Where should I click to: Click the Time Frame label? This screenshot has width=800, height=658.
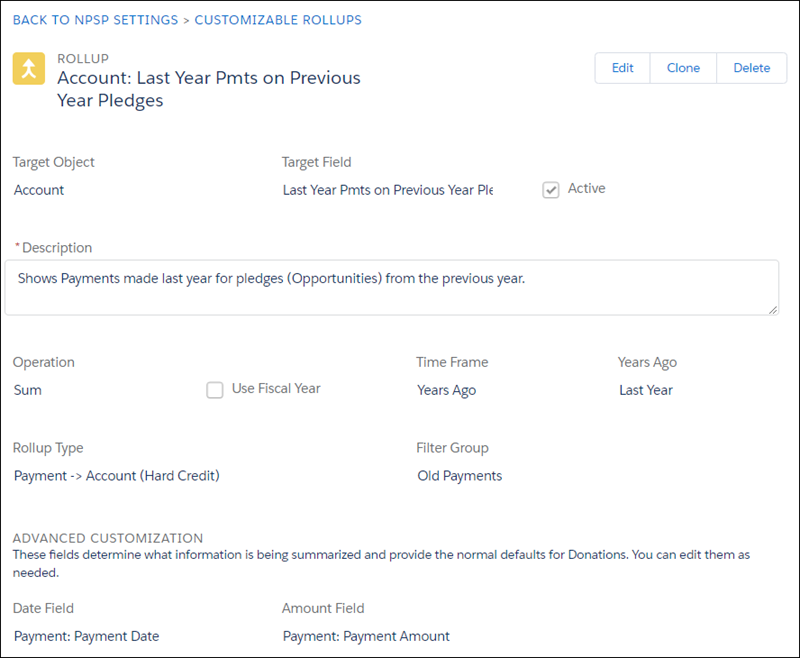pos(452,362)
